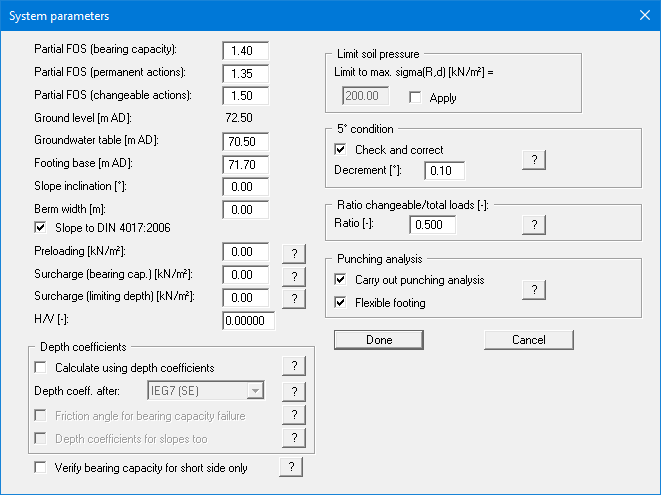Open help for Surcharge (limiting depth)
Image resolution: width=661 pixels, height=495 pixels.
(x=294, y=297)
